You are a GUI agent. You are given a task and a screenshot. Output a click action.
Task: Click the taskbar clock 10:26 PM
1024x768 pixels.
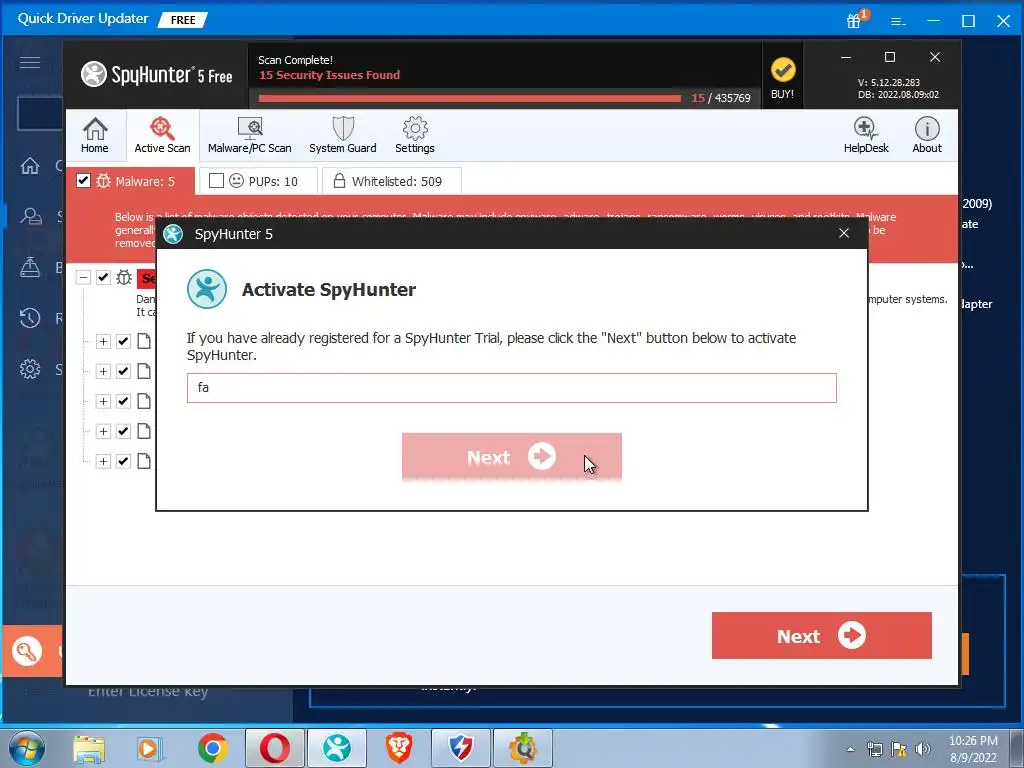point(973,741)
